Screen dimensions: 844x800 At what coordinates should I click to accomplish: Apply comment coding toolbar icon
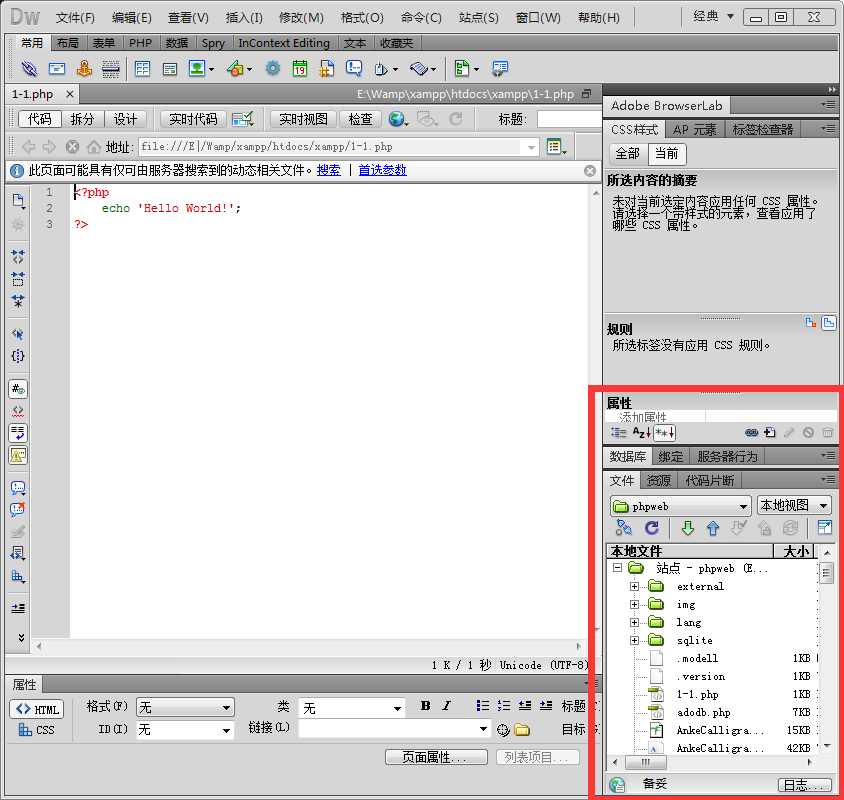18,488
